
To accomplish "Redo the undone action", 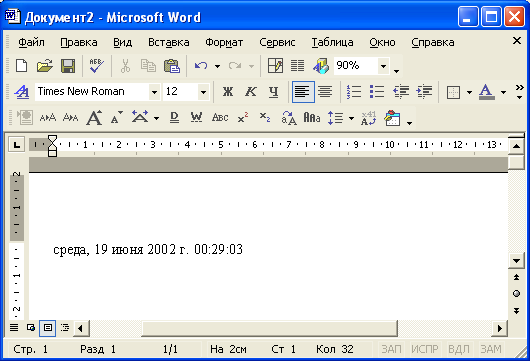I will click(x=235, y=66).
